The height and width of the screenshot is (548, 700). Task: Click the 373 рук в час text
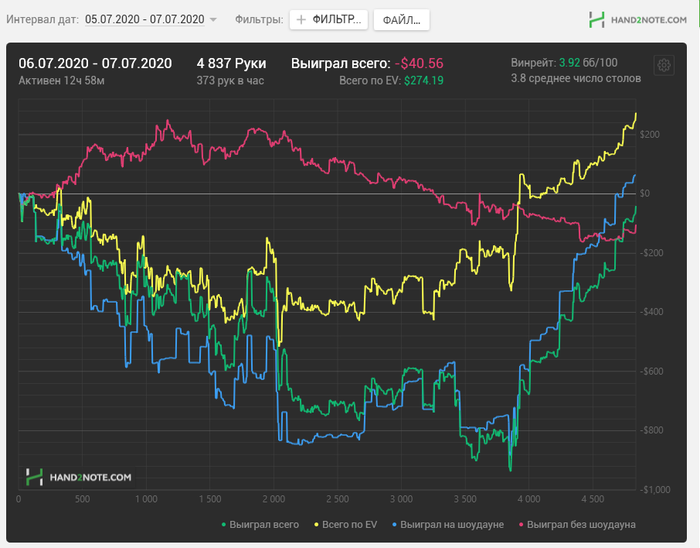(230, 81)
